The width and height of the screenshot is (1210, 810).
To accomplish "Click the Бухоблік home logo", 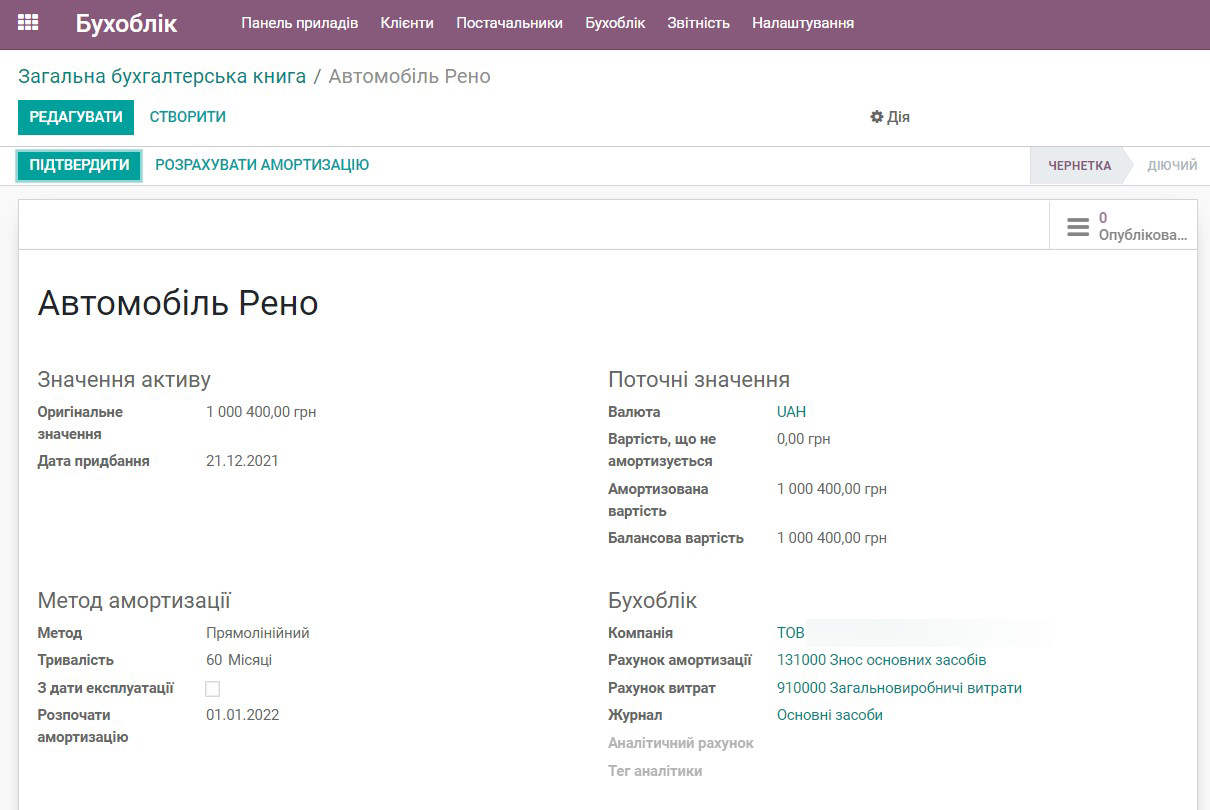I will pos(124,21).
